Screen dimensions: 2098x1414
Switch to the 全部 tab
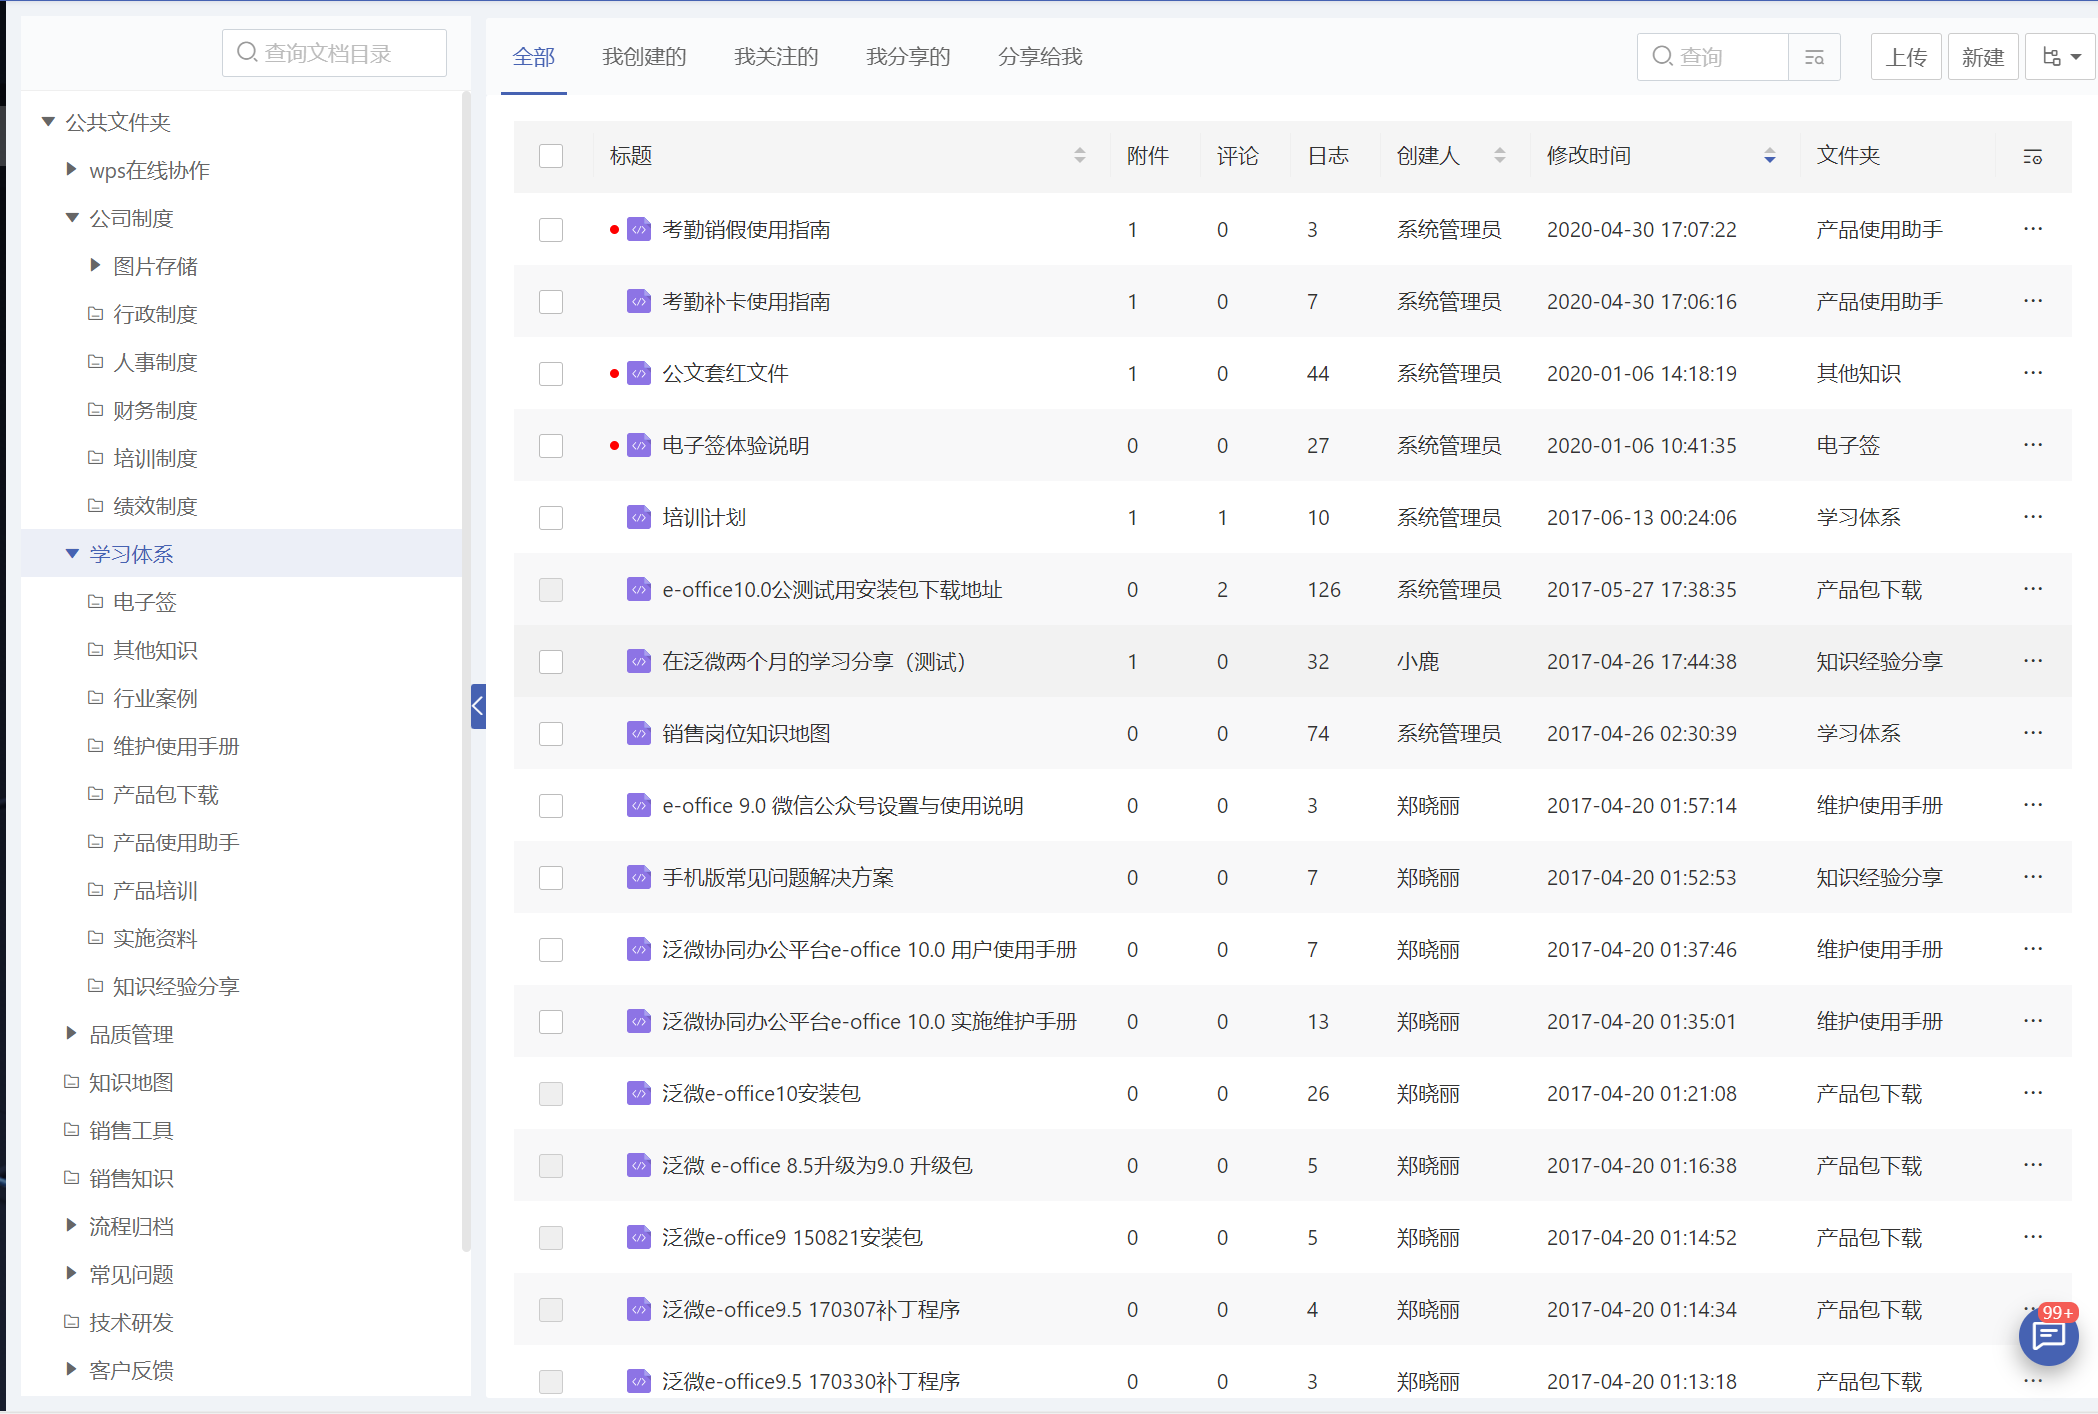click(x=534, y=57)
